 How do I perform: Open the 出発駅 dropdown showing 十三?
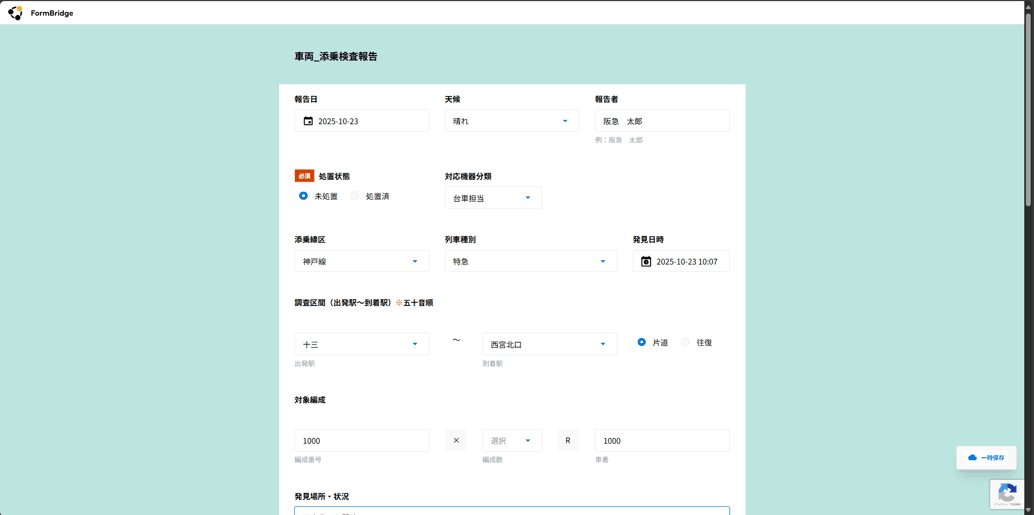(361, 344)
